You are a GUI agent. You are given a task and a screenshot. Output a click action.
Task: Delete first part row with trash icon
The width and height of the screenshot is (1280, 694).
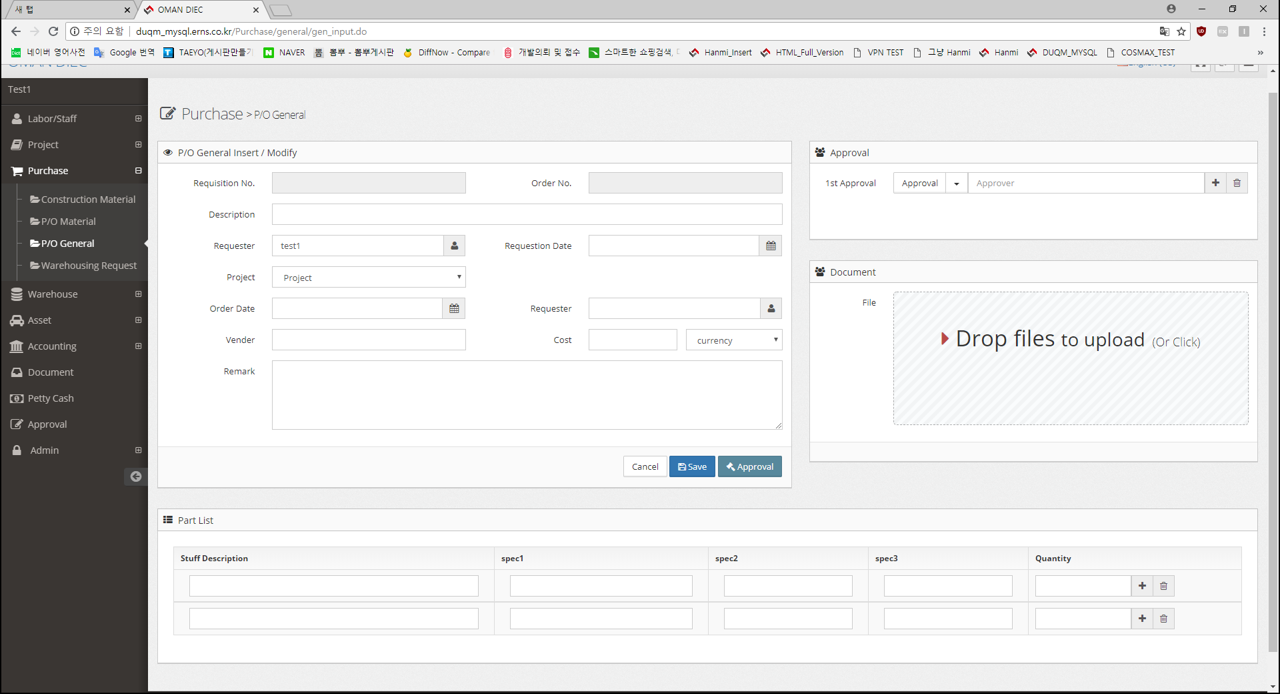(1163, 586)
